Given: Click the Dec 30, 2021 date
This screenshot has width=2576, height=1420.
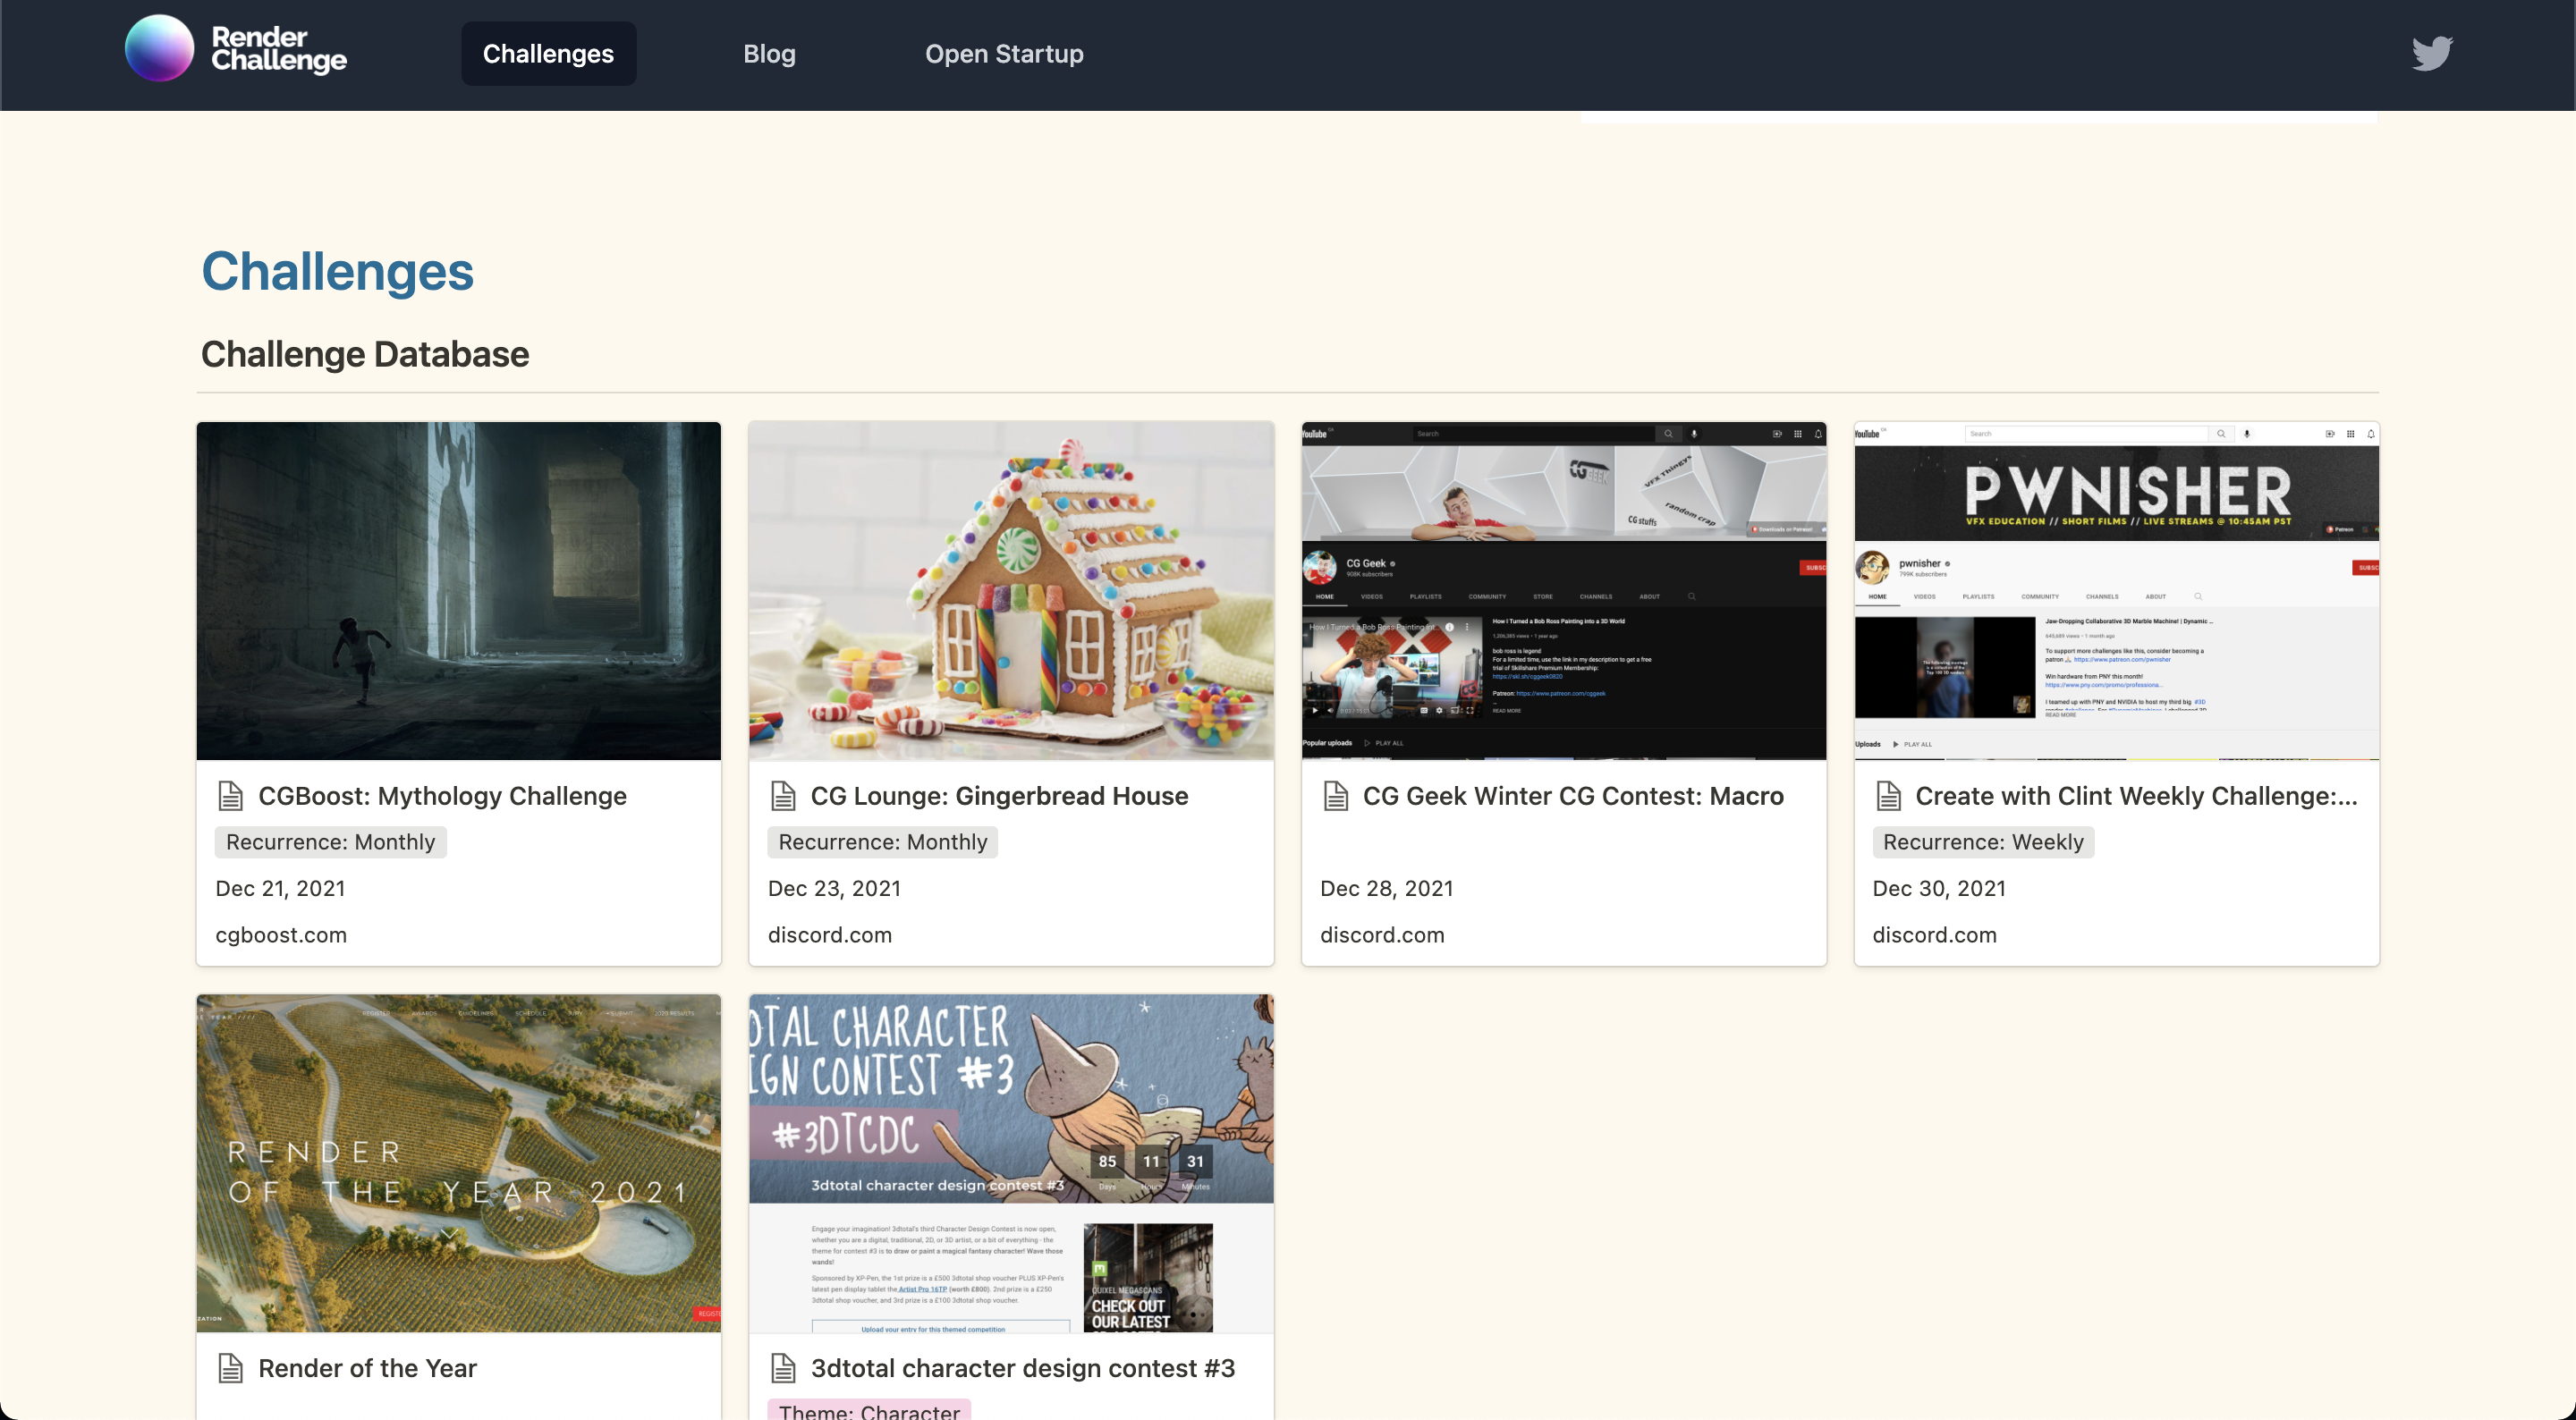Looking at the screenshot, I should pyautogui.click(x=1939, y=888).
